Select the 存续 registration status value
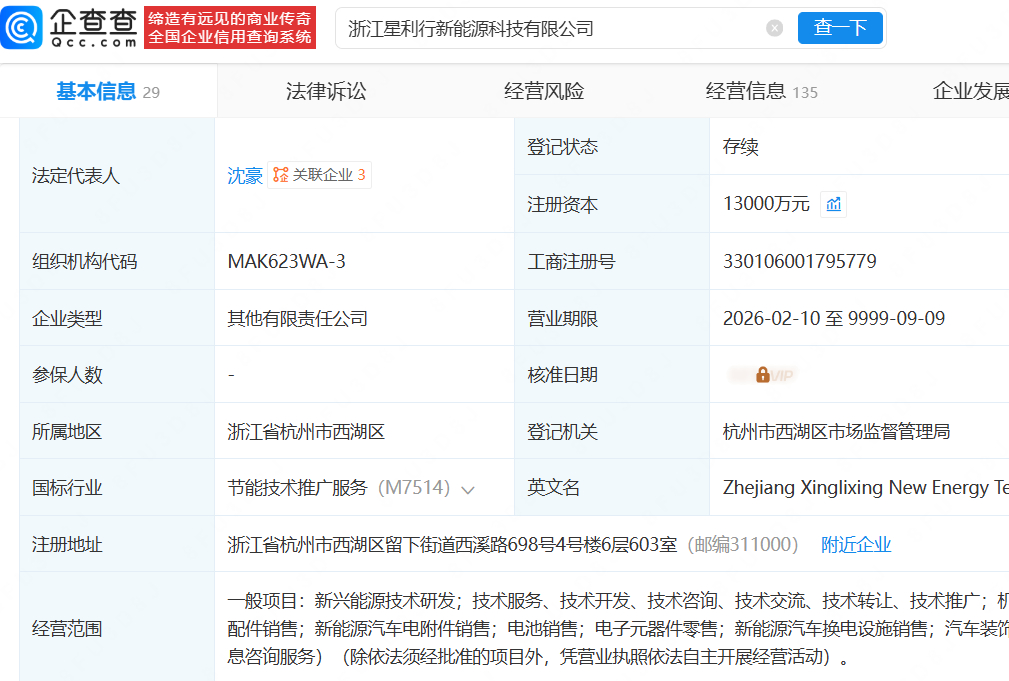 point(741,147)
